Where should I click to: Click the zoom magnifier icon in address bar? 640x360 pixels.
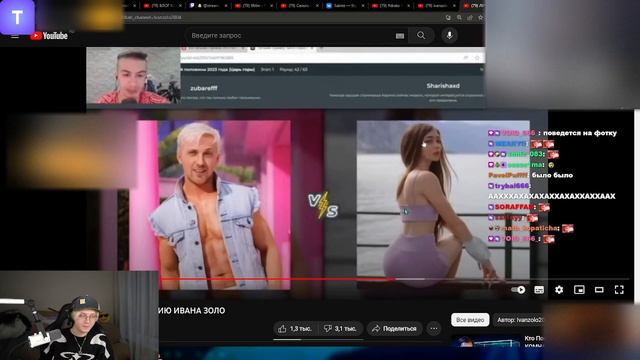[459, 18]
